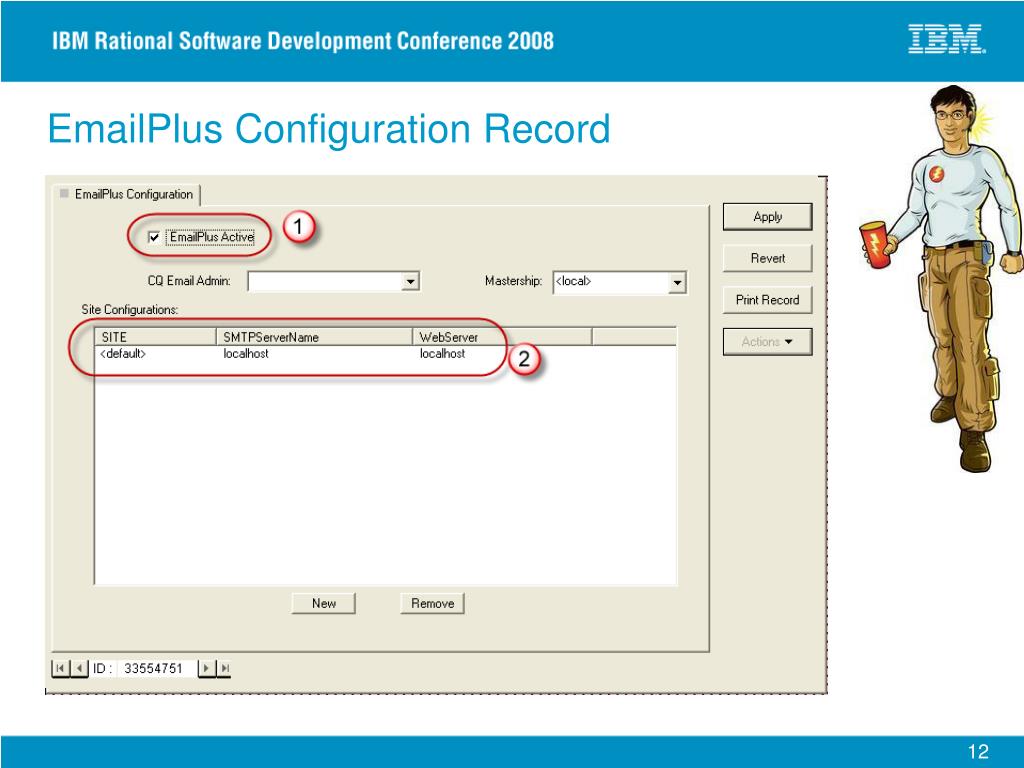
Task: Click the Revert button
Action: point(767,258)
